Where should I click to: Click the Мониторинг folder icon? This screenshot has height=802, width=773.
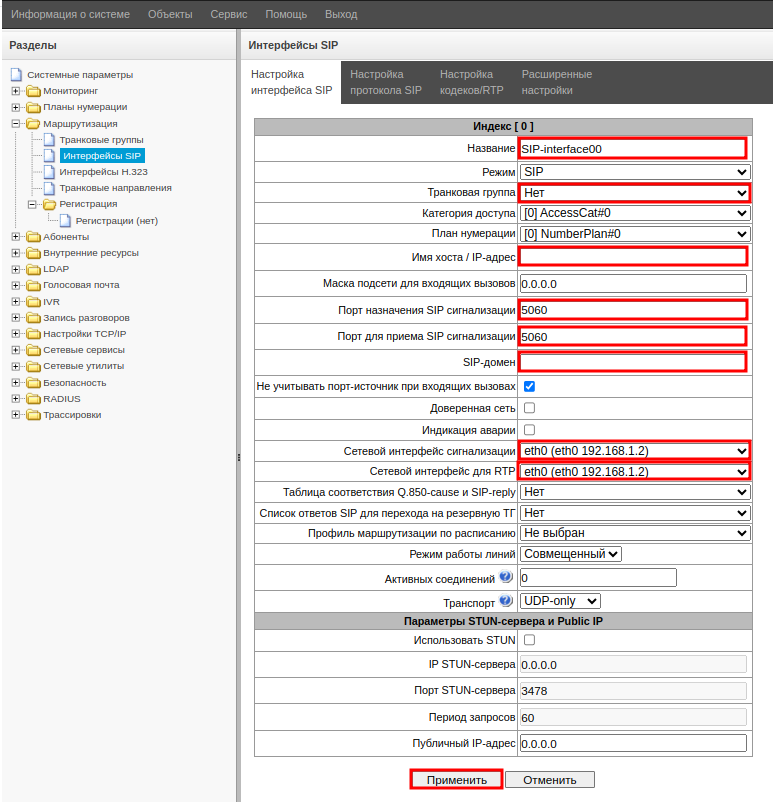[33, 91]
